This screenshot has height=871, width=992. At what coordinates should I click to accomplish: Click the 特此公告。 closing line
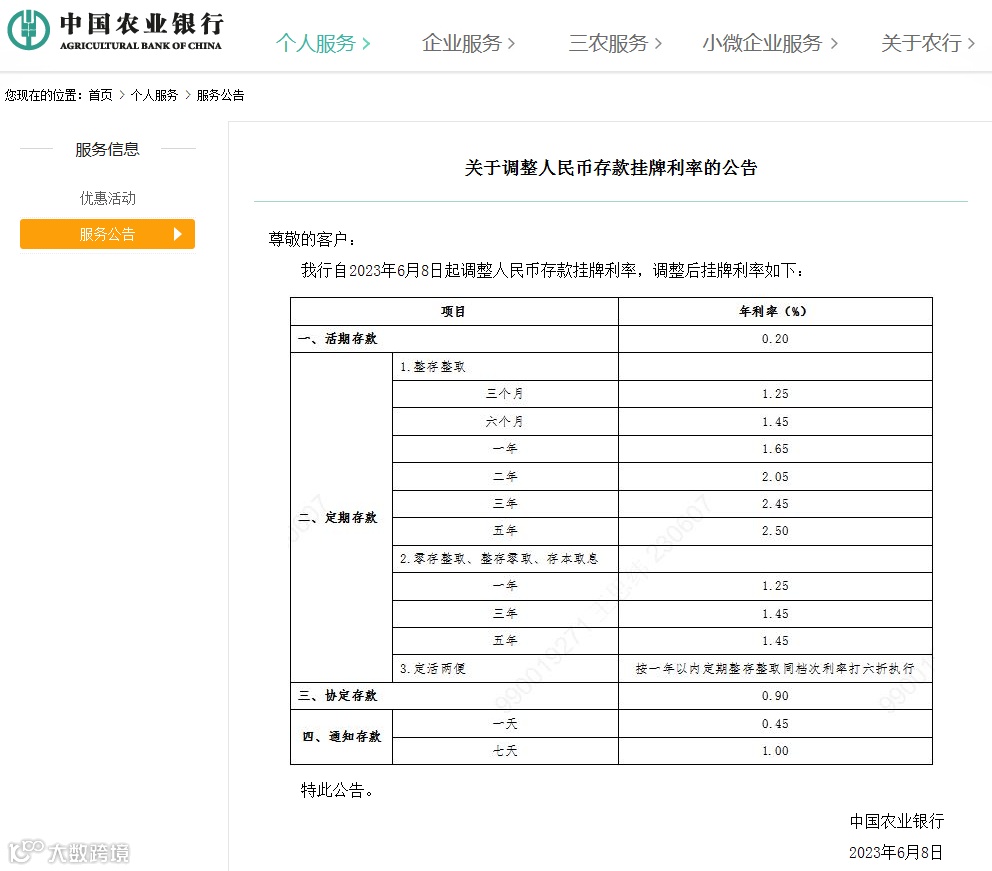coord(337,791)
